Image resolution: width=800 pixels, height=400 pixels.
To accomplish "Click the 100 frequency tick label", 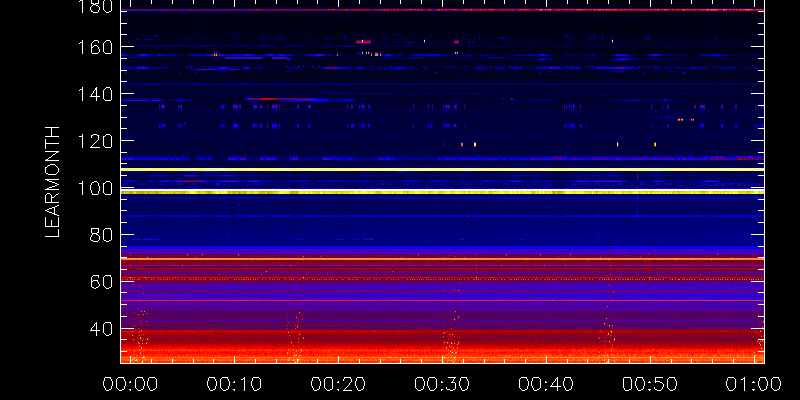I will (96, 188).
